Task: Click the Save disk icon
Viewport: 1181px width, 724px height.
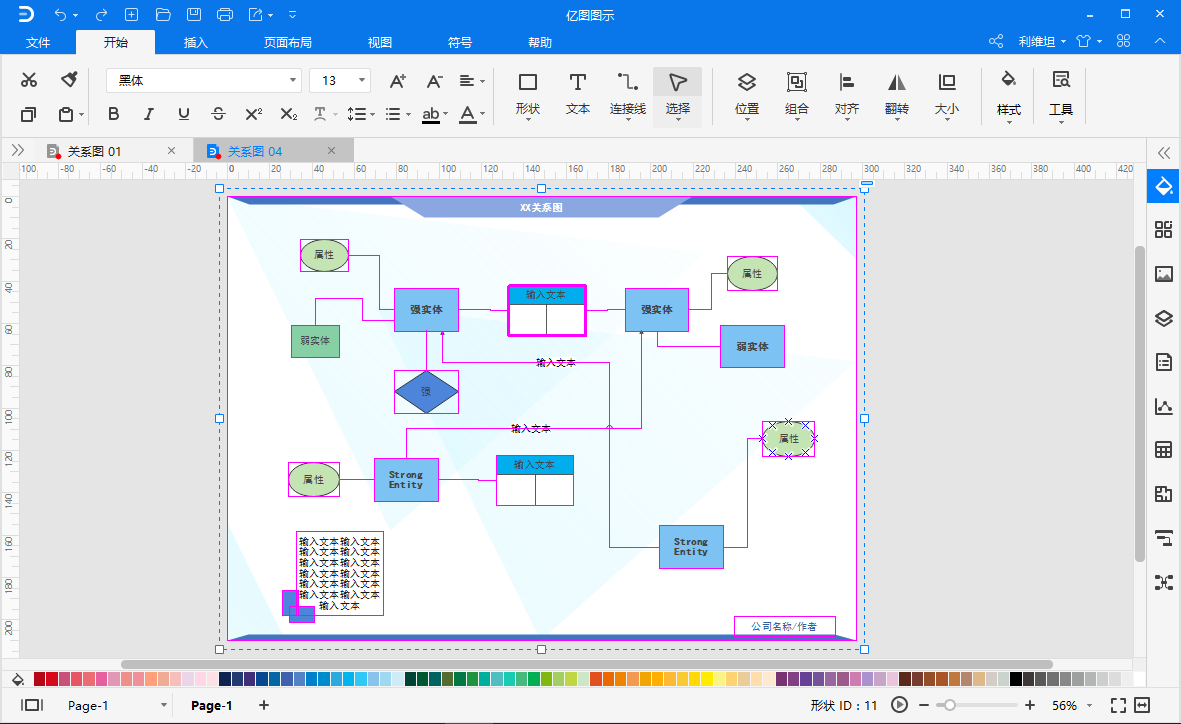Action: pyautogui.click(x=194, y=14)
